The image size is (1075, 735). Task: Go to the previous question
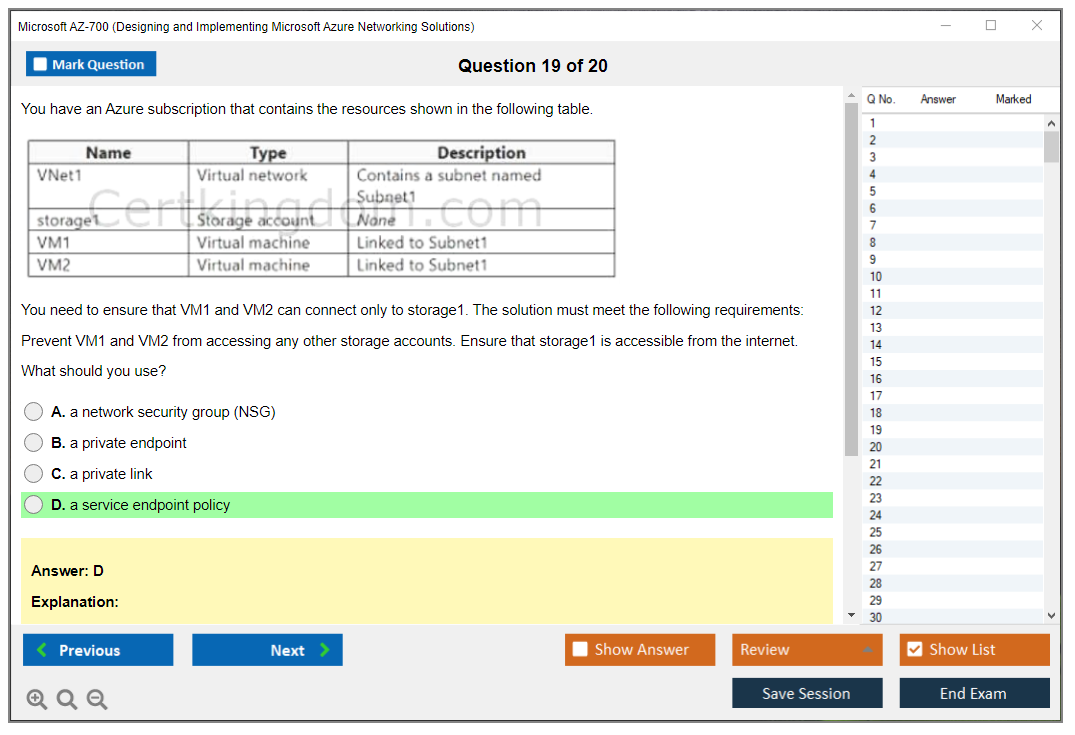98,650
